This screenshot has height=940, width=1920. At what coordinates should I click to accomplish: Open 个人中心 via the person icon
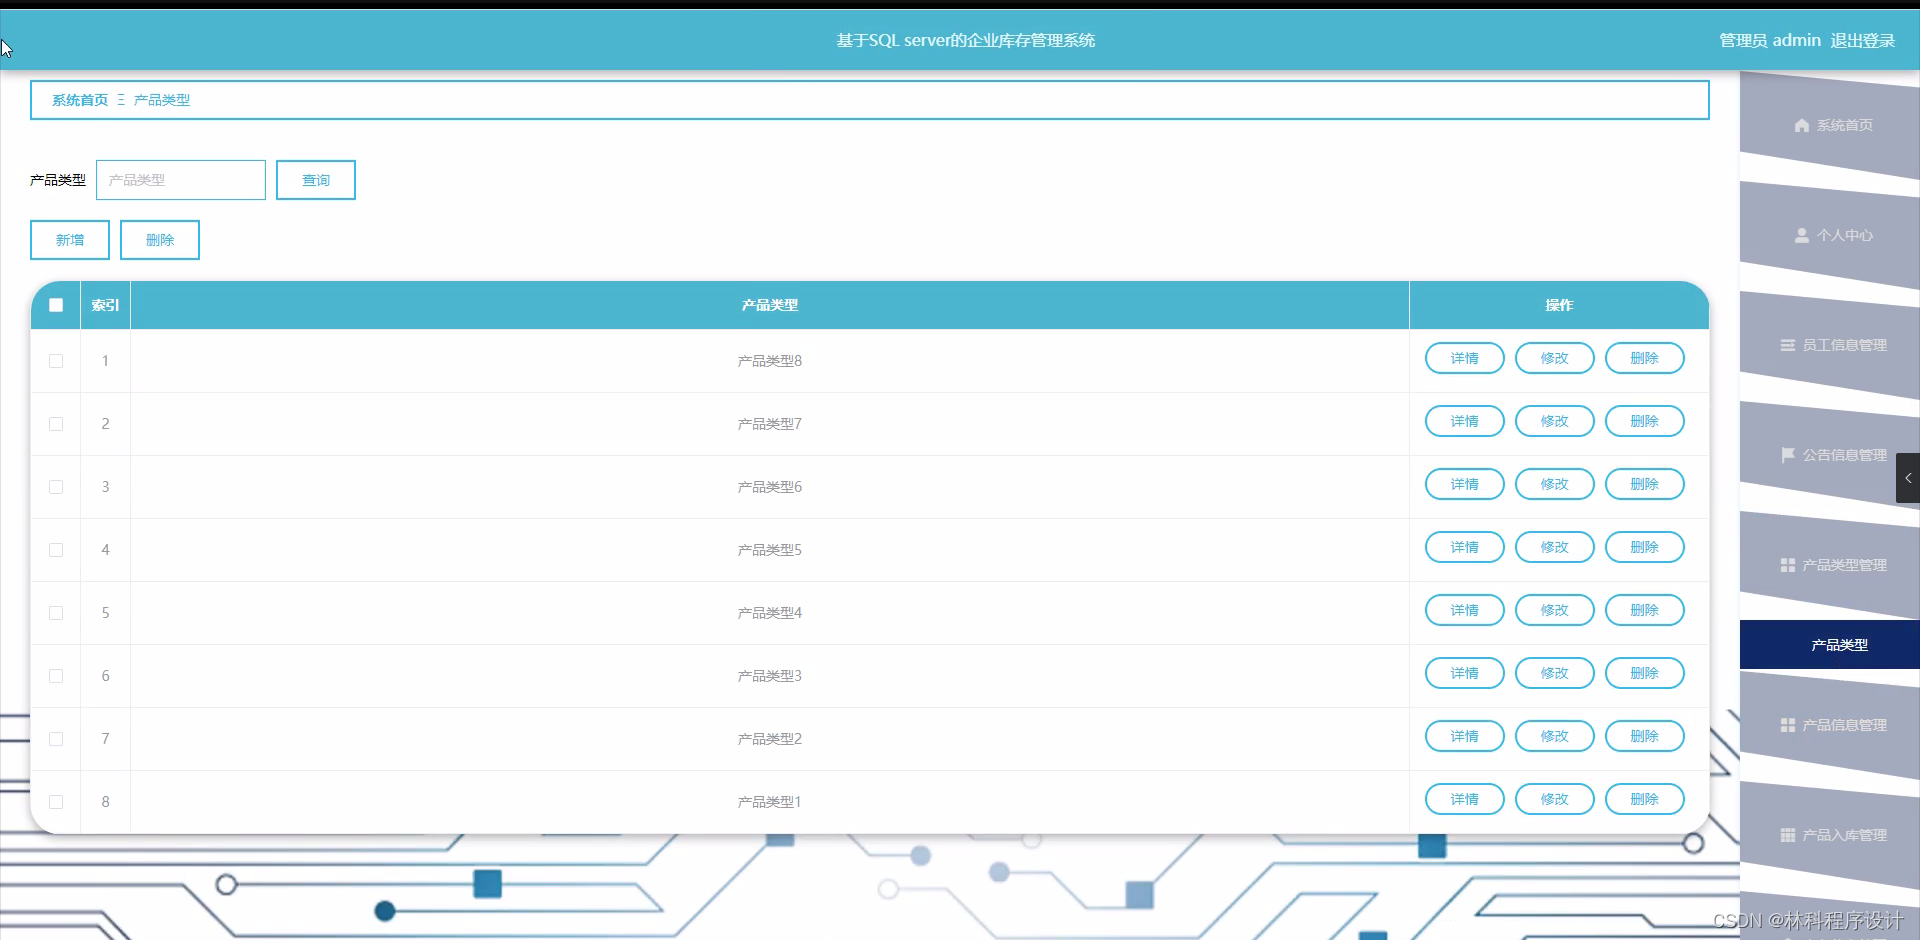[x=1803, y=236]
